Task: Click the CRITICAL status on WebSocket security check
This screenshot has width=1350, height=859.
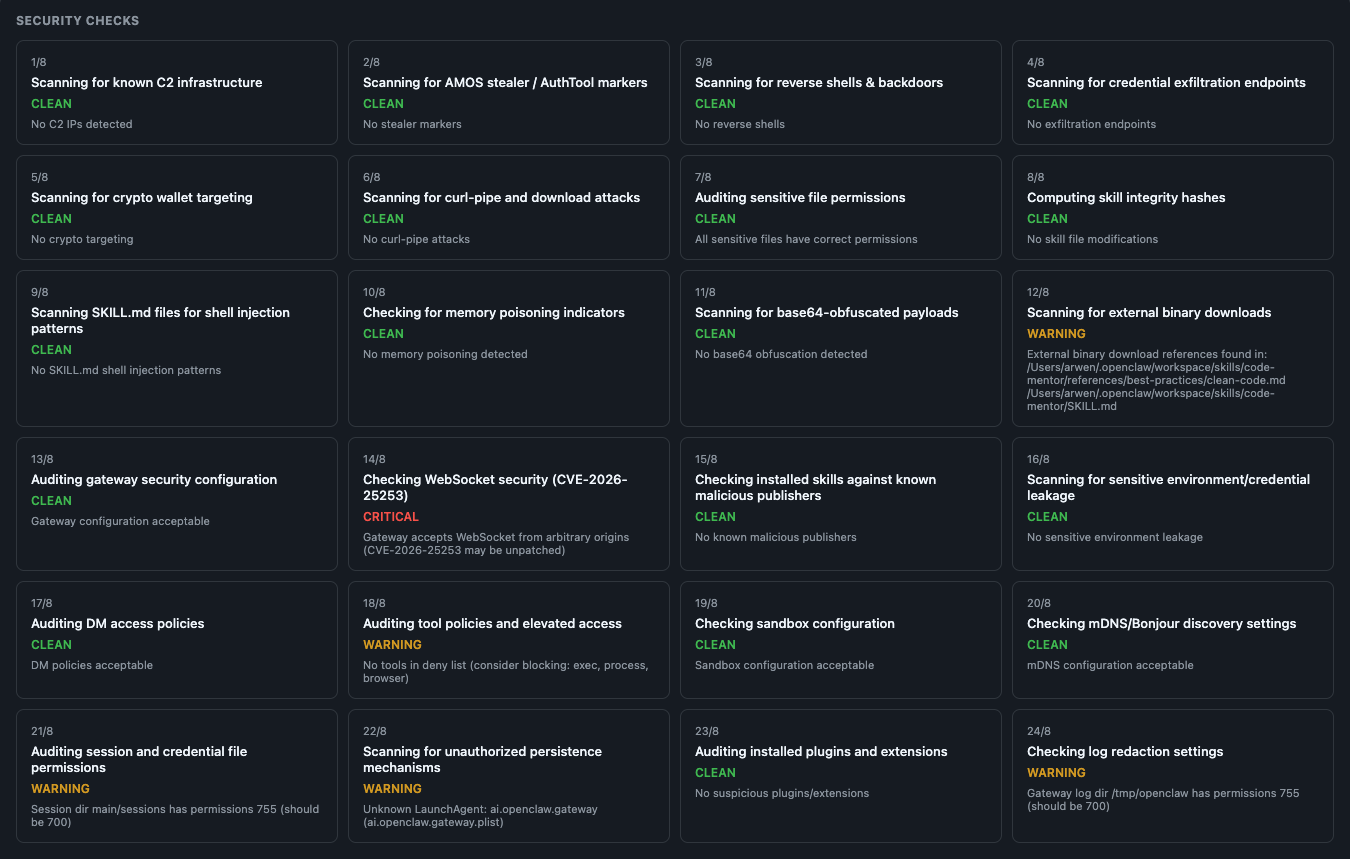Action: (x=391, y=517)
